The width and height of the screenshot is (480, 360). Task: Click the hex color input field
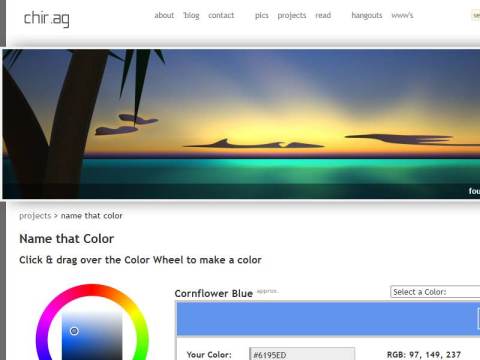[x=302, y=354]
